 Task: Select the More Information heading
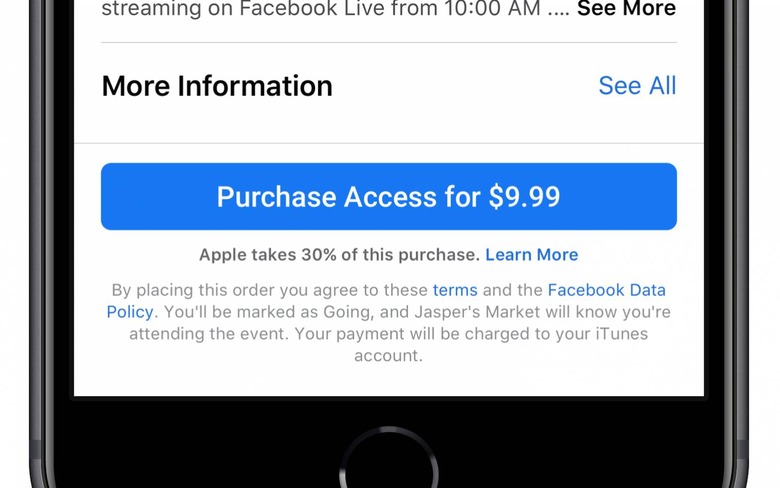point(217,86)
